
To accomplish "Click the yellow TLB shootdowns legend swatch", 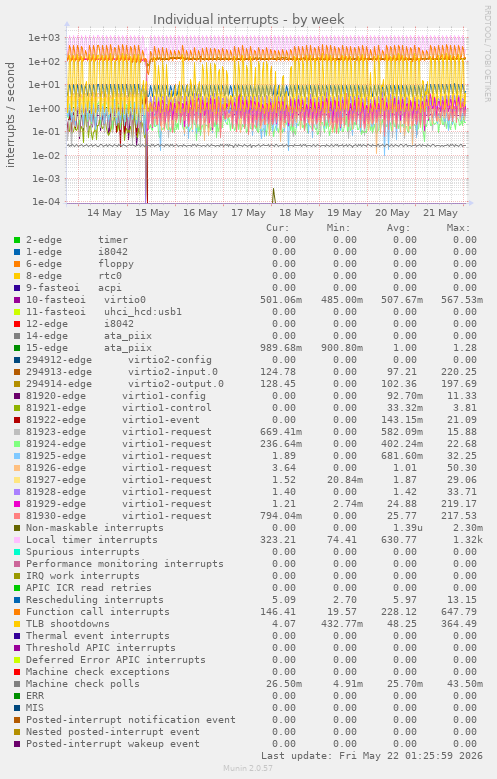I will click(x=17, y=624).
